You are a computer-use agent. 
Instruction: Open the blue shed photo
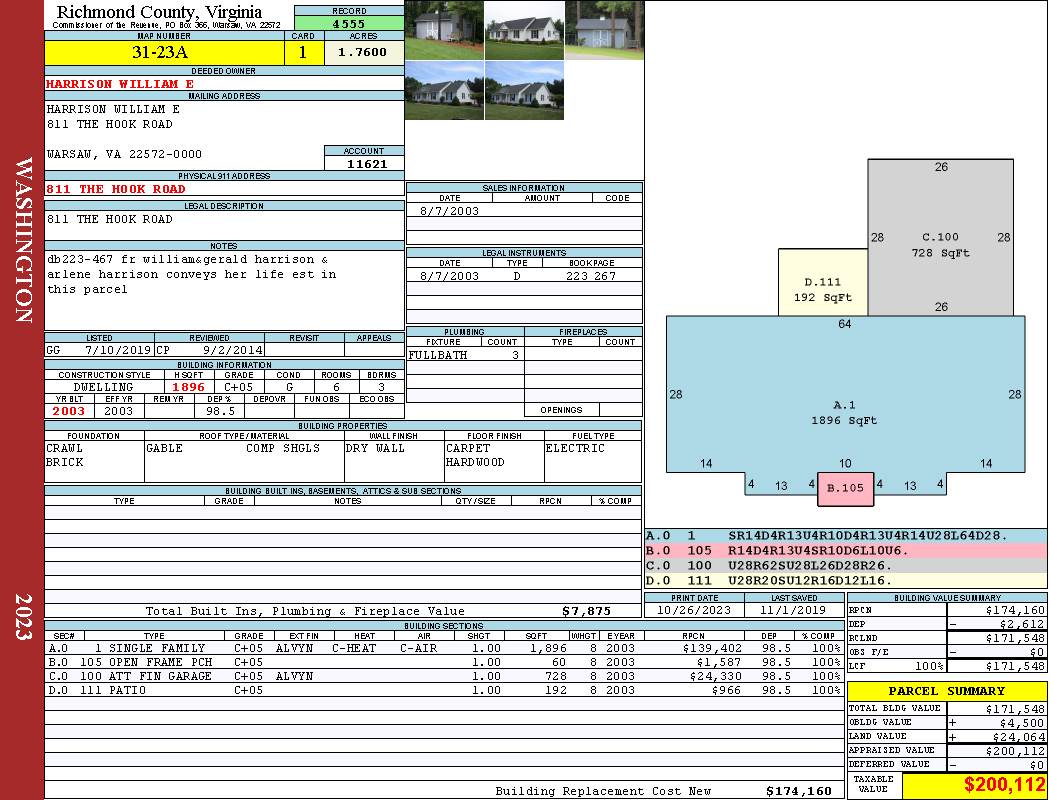pyautogui.click(x=604, y=30)
